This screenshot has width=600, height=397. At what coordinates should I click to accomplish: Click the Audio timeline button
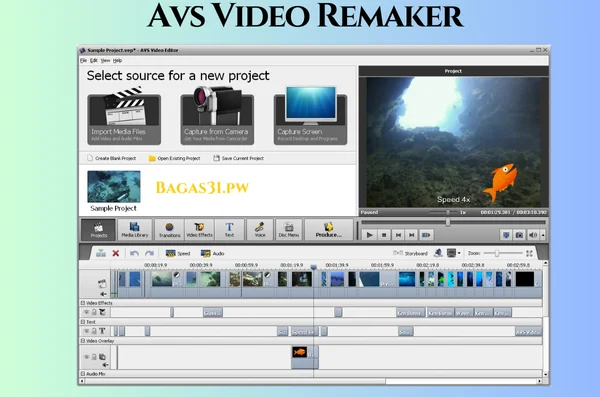pos(213,253)
